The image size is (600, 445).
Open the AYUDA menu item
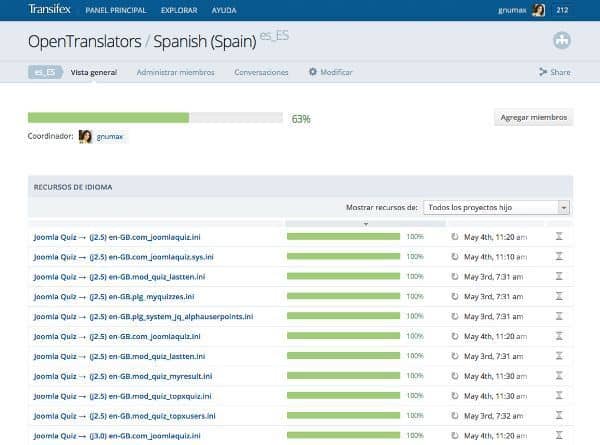coord(224,10)
